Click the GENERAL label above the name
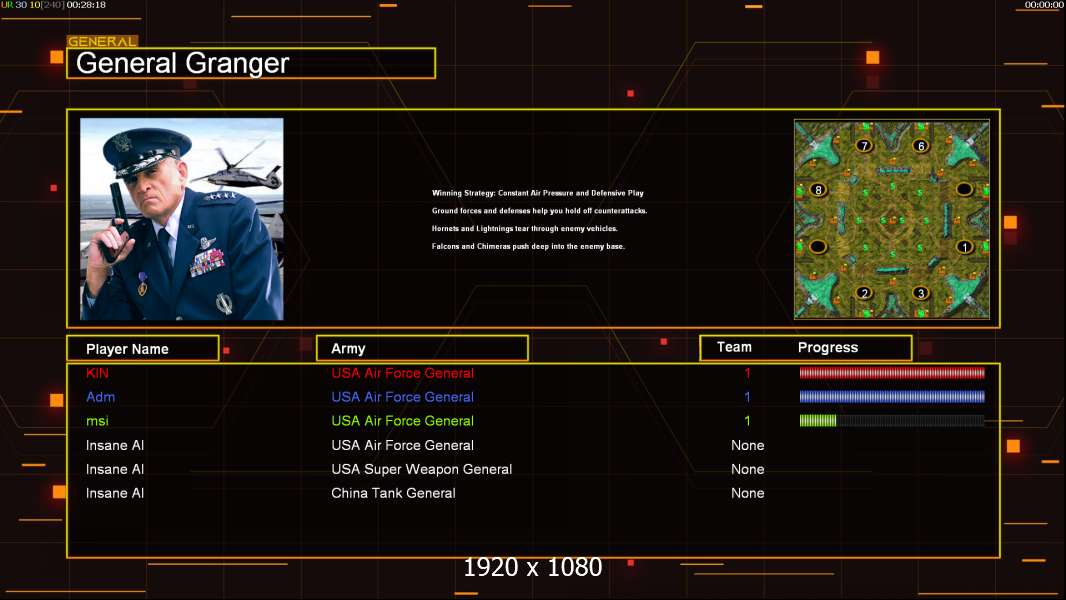 point(102,41)
